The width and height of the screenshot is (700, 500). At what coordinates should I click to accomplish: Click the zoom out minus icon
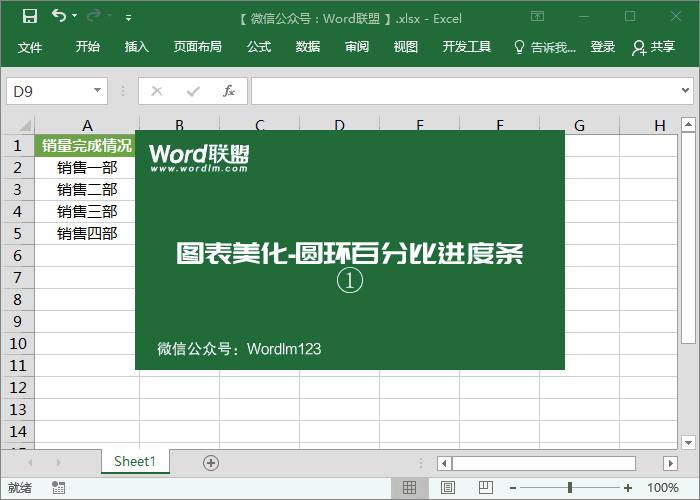coord(513,488)
